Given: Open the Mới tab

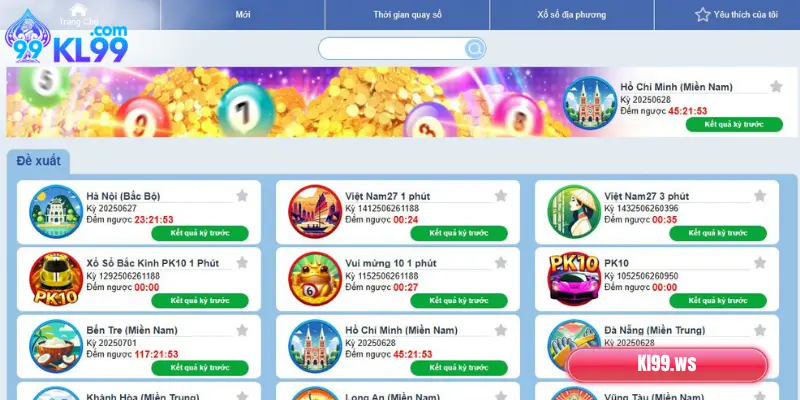Looking at the screenshot, I should 243,15.
